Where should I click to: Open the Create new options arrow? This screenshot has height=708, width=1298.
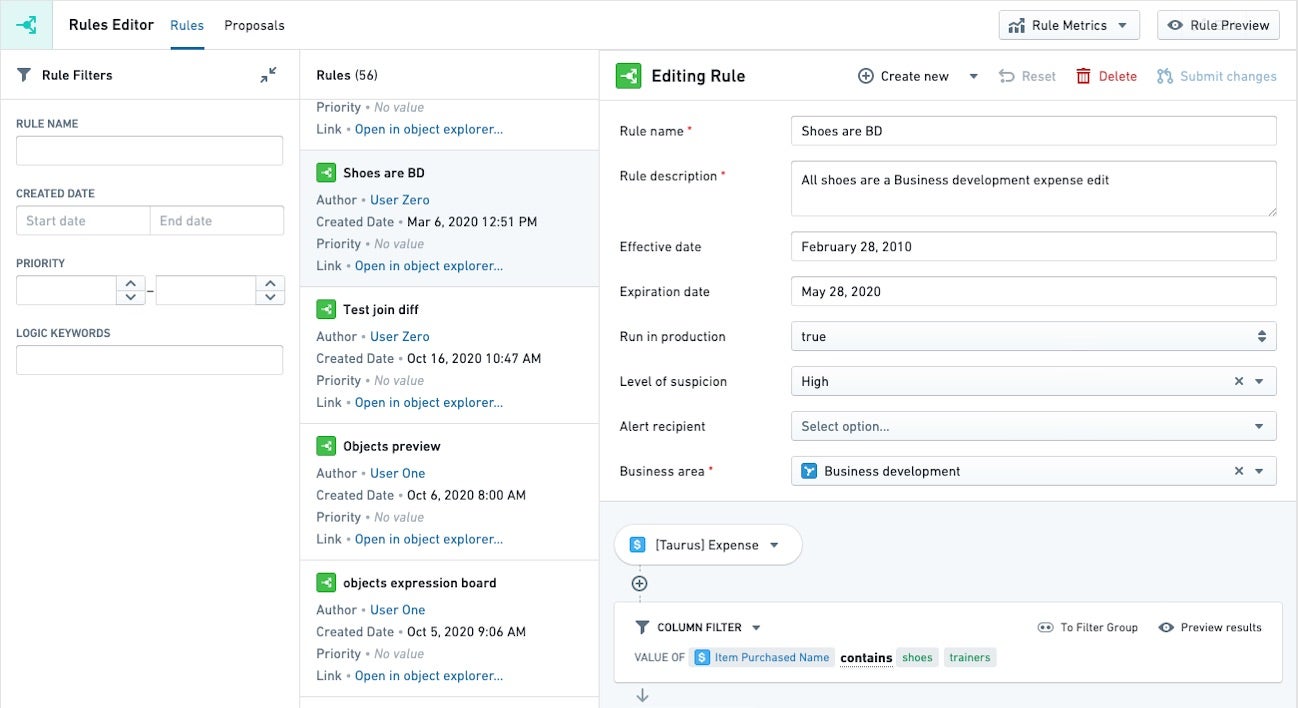click(973, 76)
